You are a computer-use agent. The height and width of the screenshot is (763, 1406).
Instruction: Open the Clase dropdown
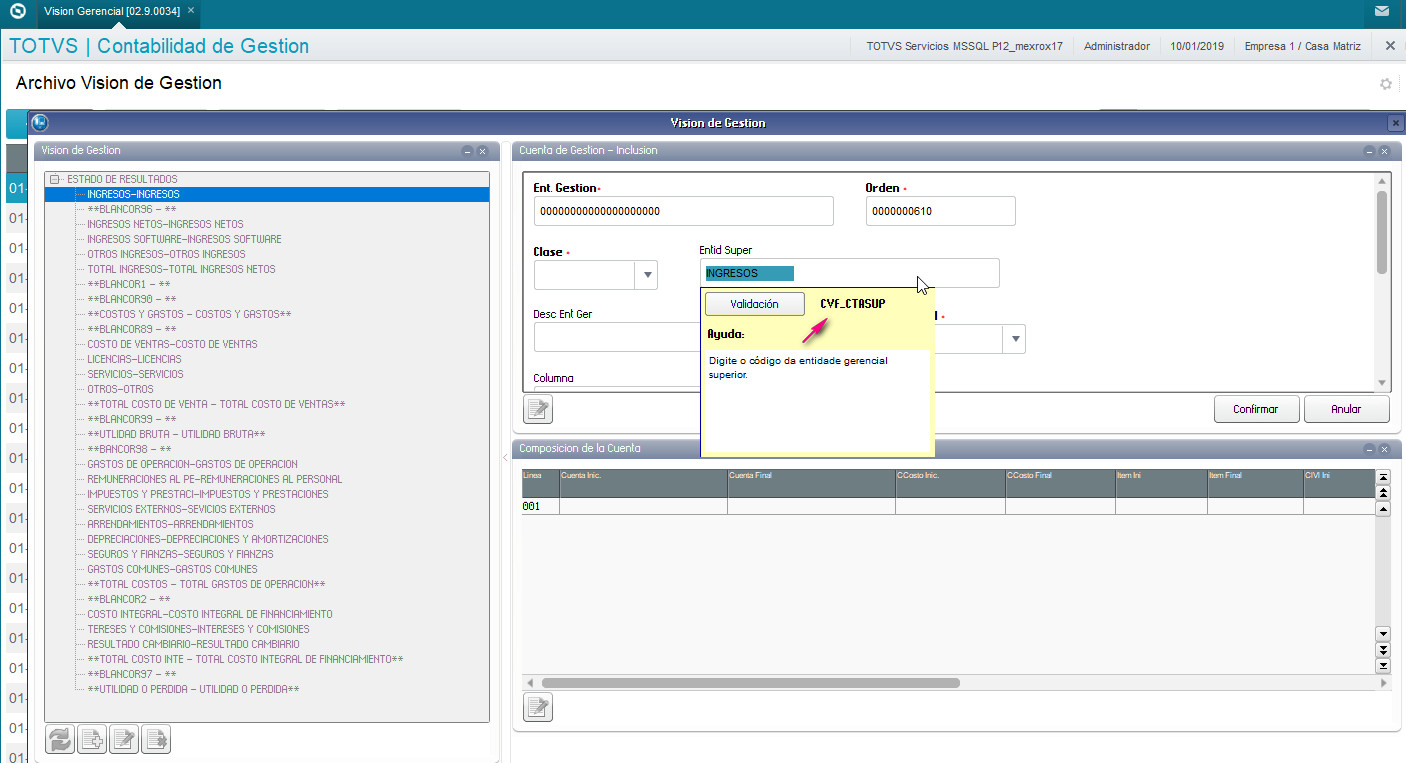(x=646, y=275)
